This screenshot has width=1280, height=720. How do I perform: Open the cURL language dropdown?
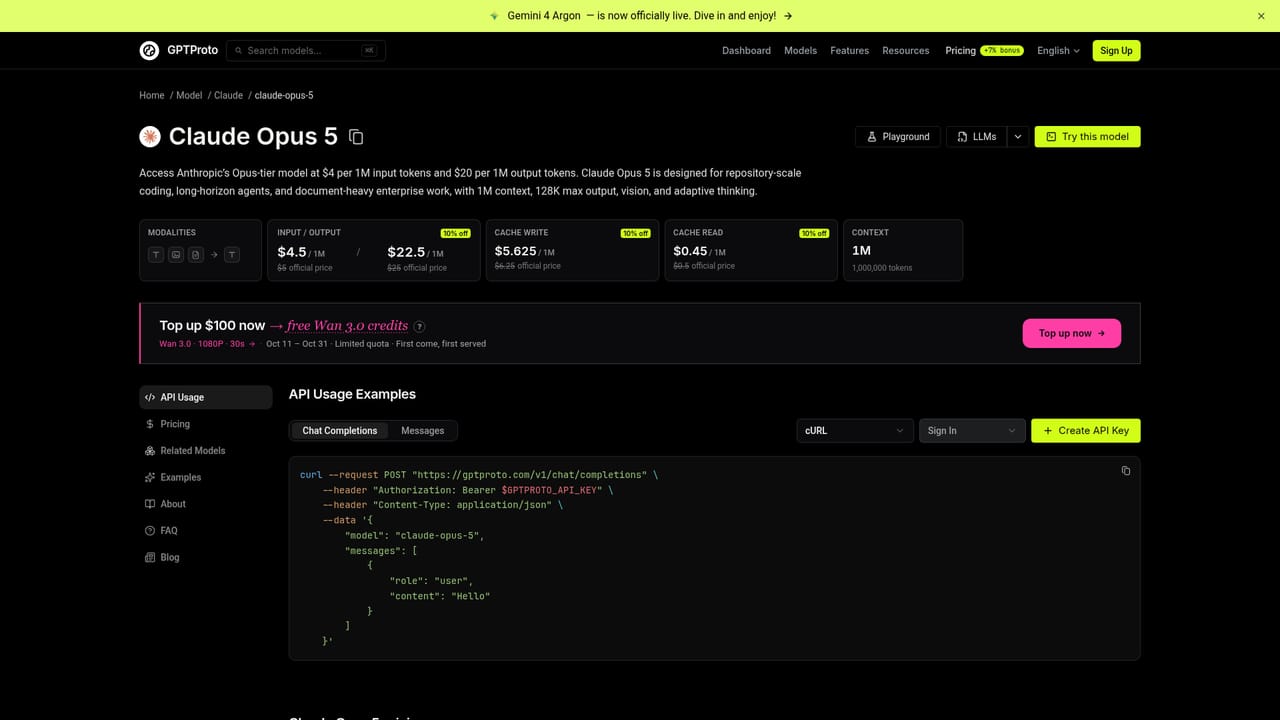tap(855, 431)
